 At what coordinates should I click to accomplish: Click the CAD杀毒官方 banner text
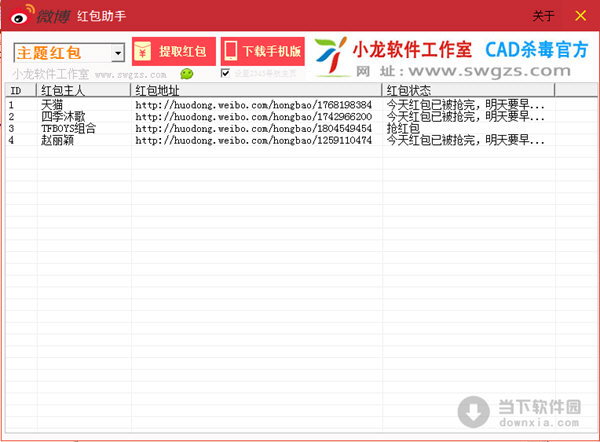tap(536, 50)
